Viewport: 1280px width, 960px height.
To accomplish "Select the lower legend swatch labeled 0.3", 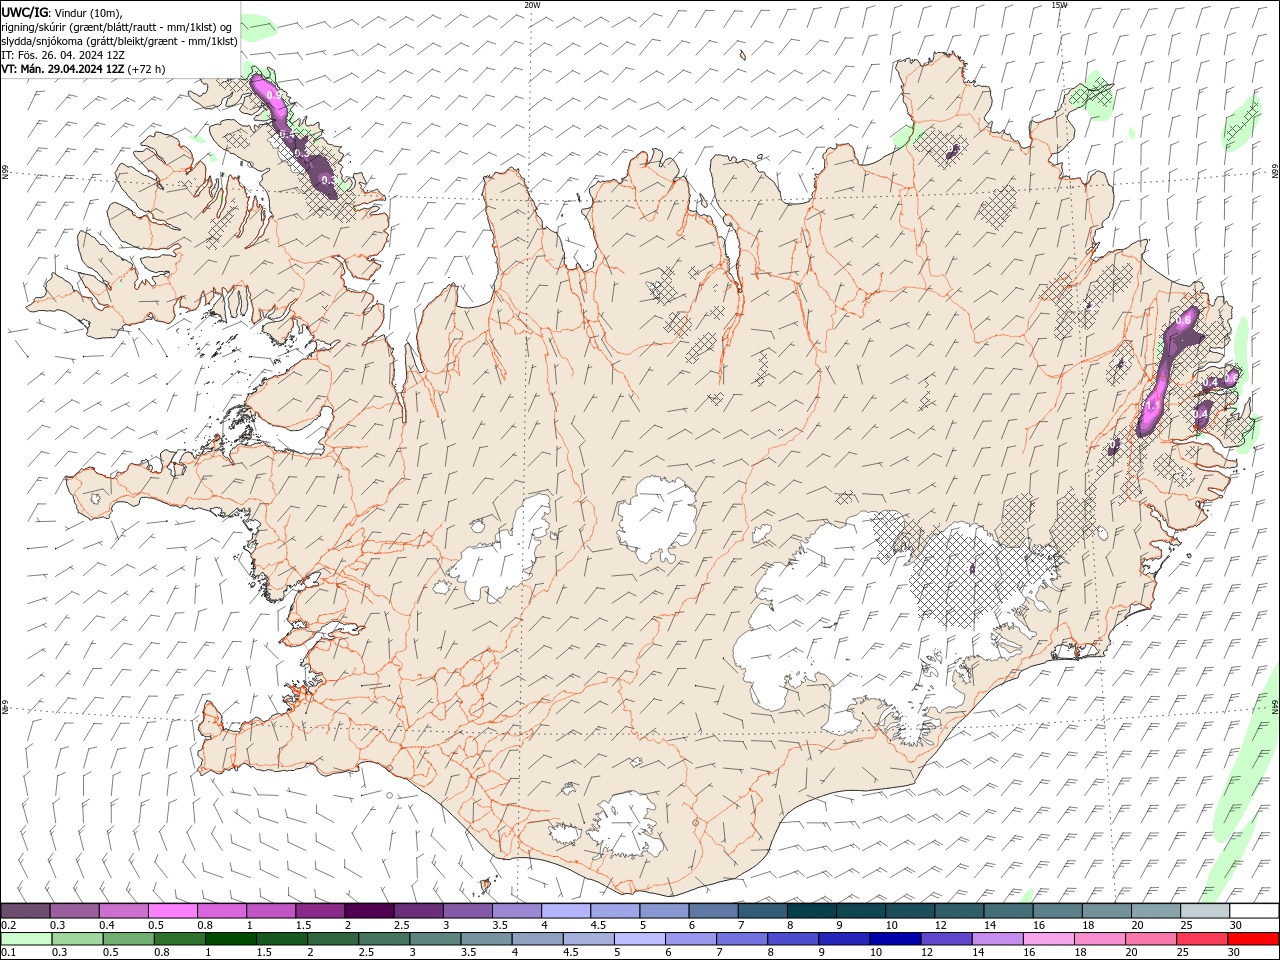I will pos(78,938).
